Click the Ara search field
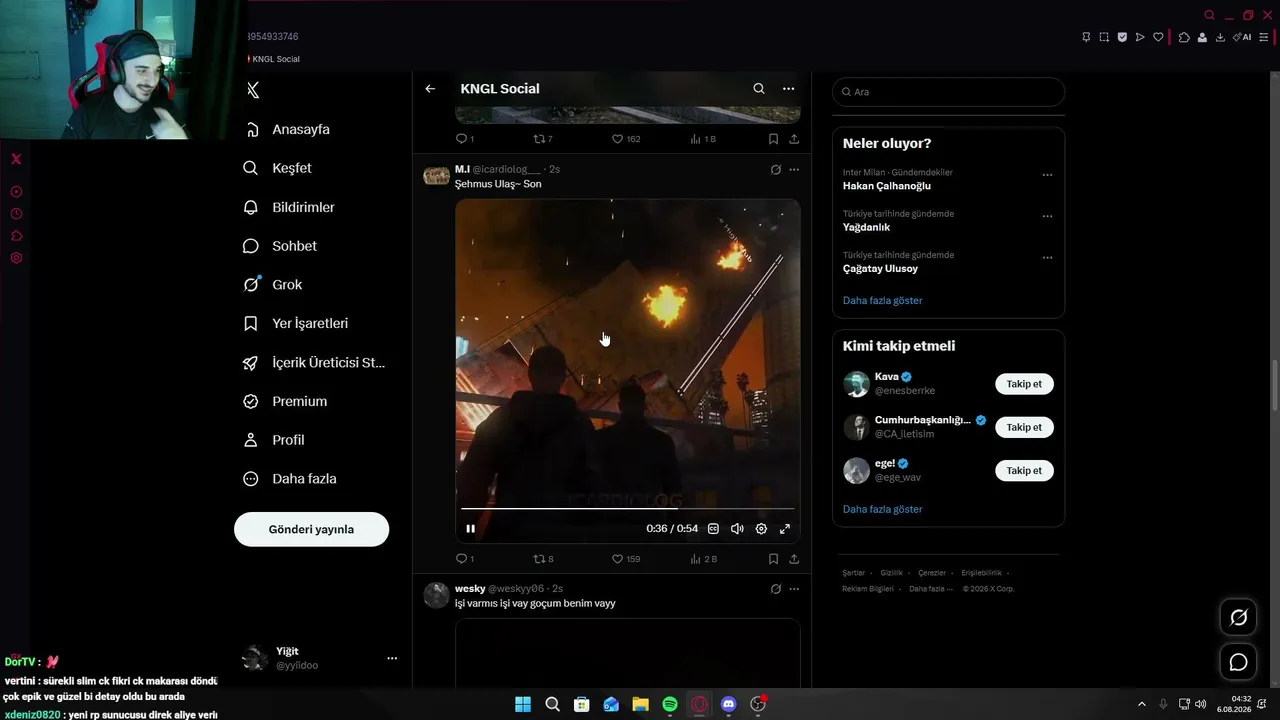This screenshot has width=1280, height=720. [x=948, y=92]
